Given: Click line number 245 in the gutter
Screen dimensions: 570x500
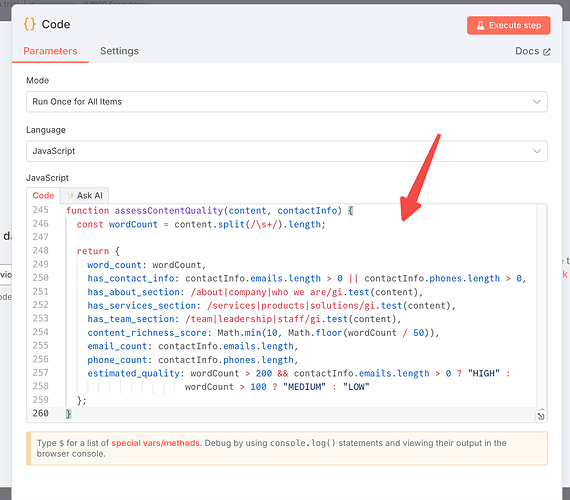Looking at the screenshot, I should pyautogui.click(x=40, y=210).
